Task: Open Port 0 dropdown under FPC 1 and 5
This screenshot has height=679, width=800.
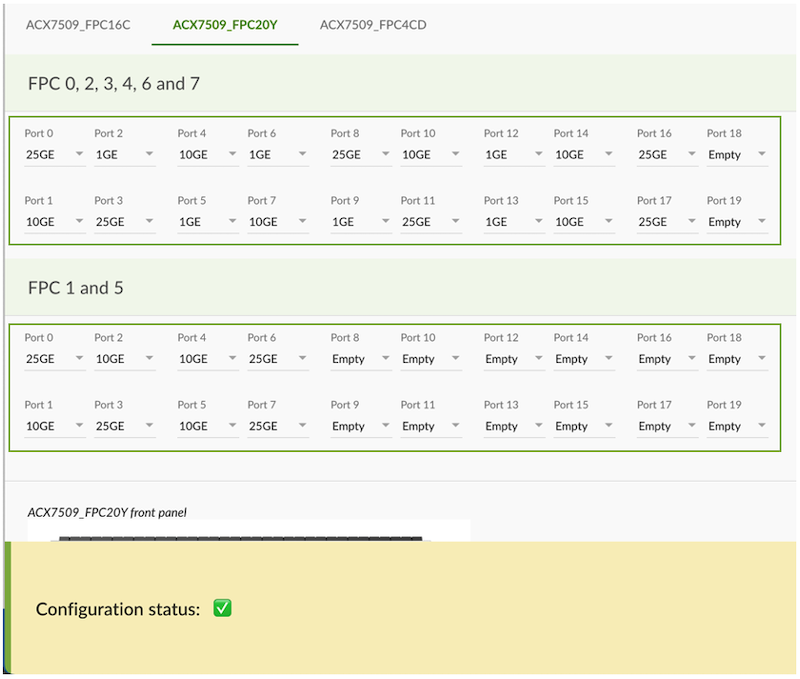Action: 55,359
